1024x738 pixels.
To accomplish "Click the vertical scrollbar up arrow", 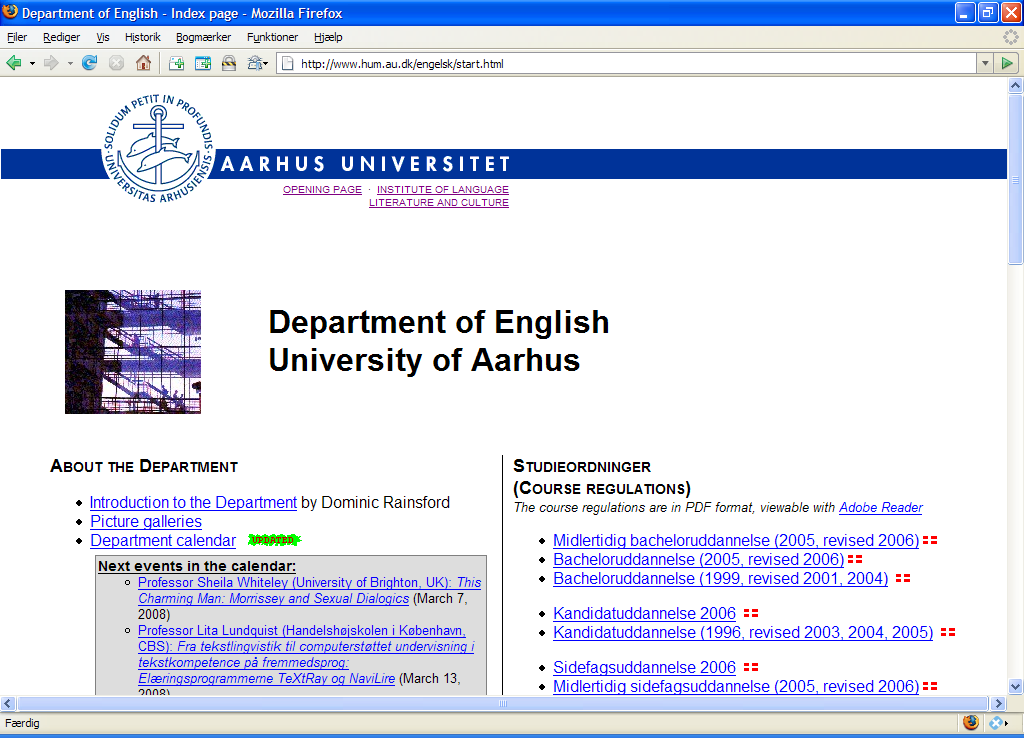I will 1015,85.
